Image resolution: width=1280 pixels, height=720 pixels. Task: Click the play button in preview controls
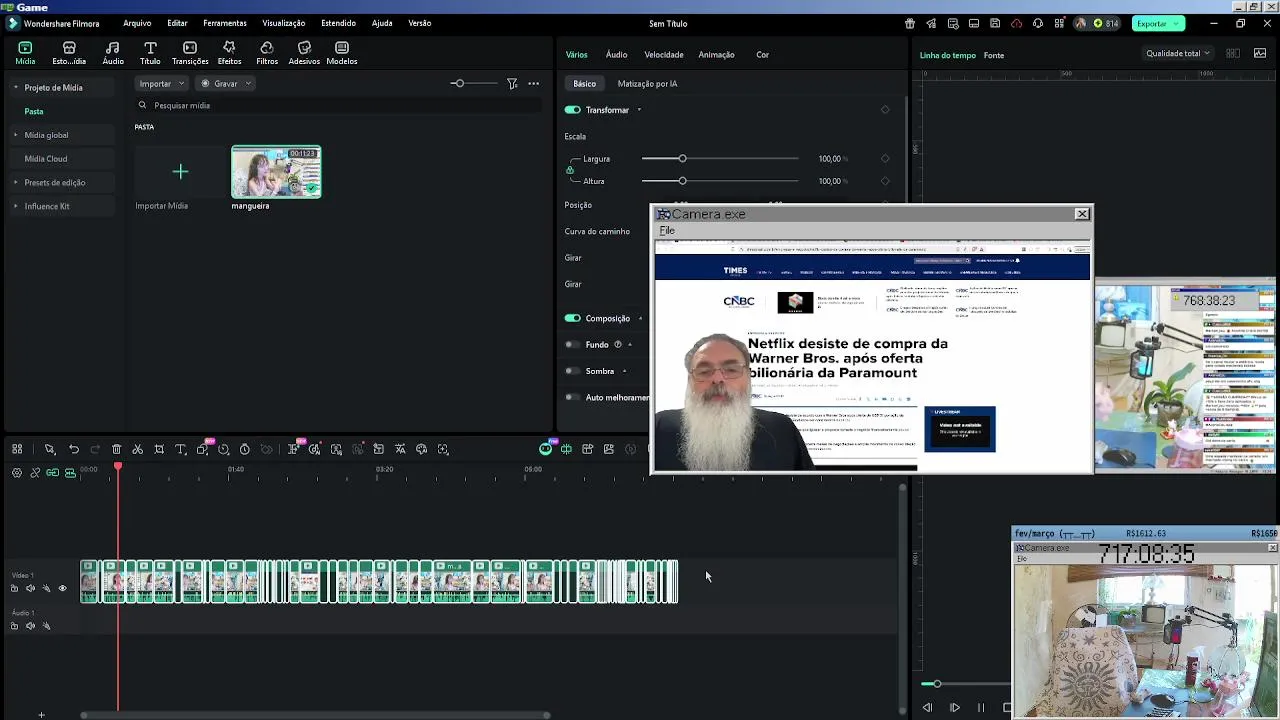[954, 708]
